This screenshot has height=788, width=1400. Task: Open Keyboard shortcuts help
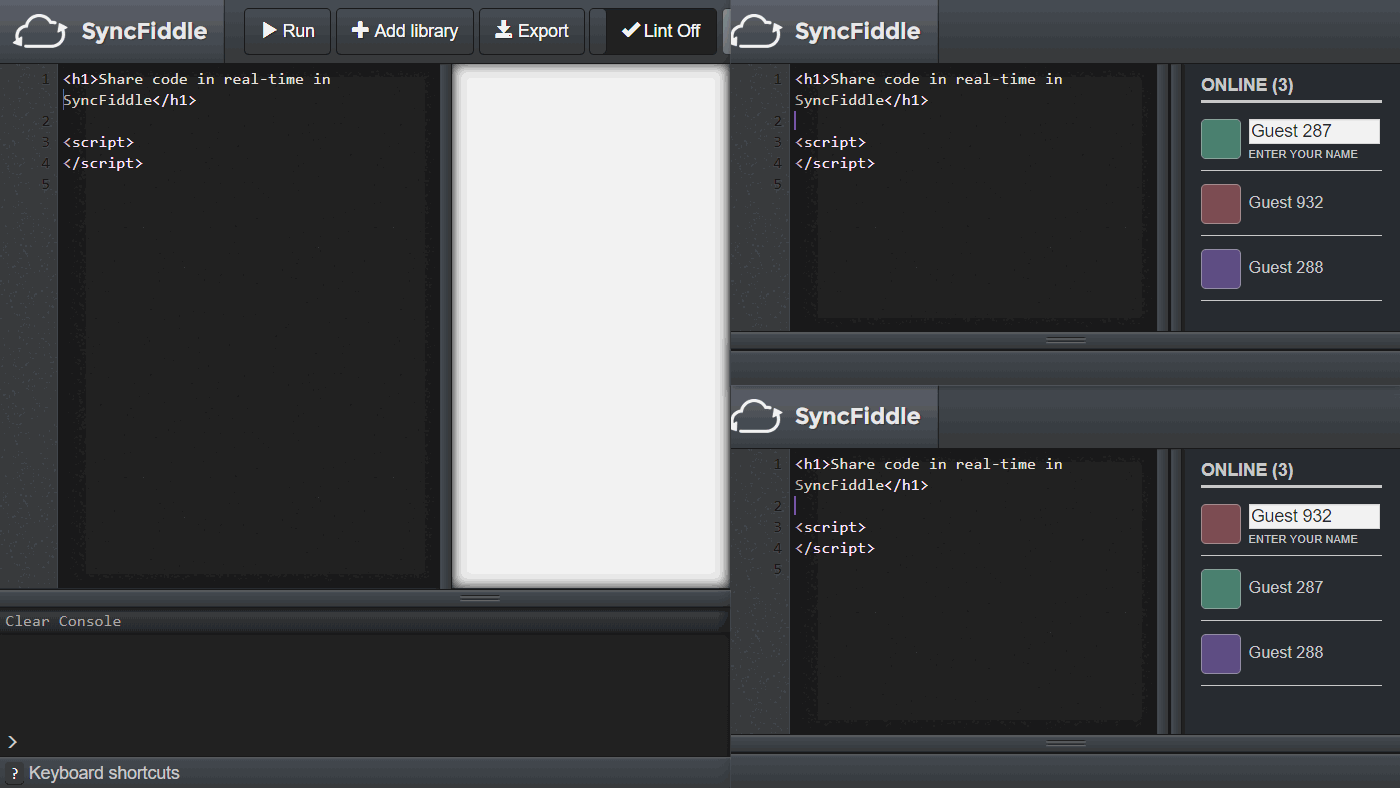point(104,773)
